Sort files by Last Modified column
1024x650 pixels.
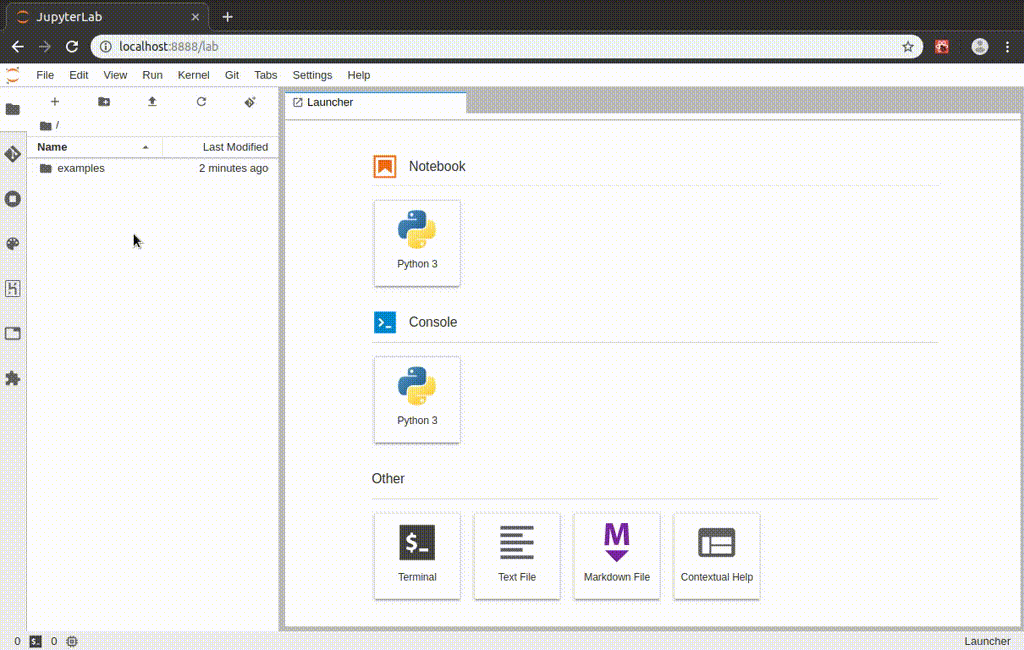[221, 147]
